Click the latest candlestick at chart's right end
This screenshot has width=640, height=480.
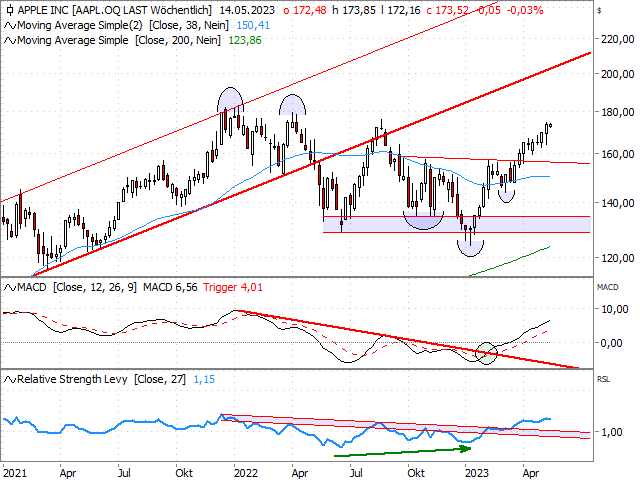click(x=551, y=125)
